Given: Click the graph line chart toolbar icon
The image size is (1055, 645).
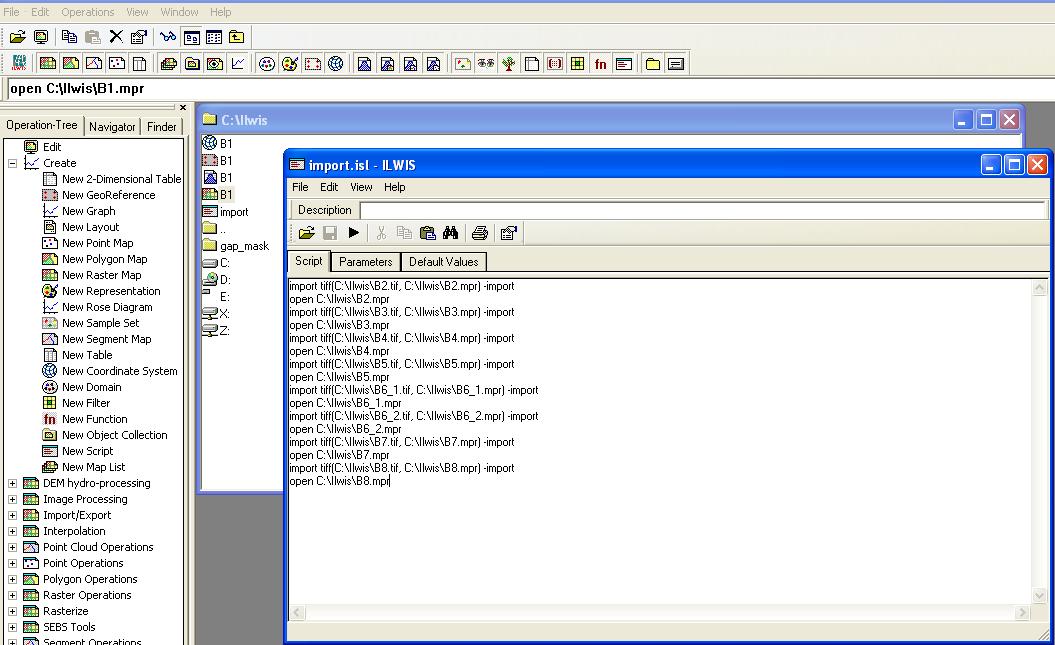Looking at the screenshot, I should coord(238,64).
